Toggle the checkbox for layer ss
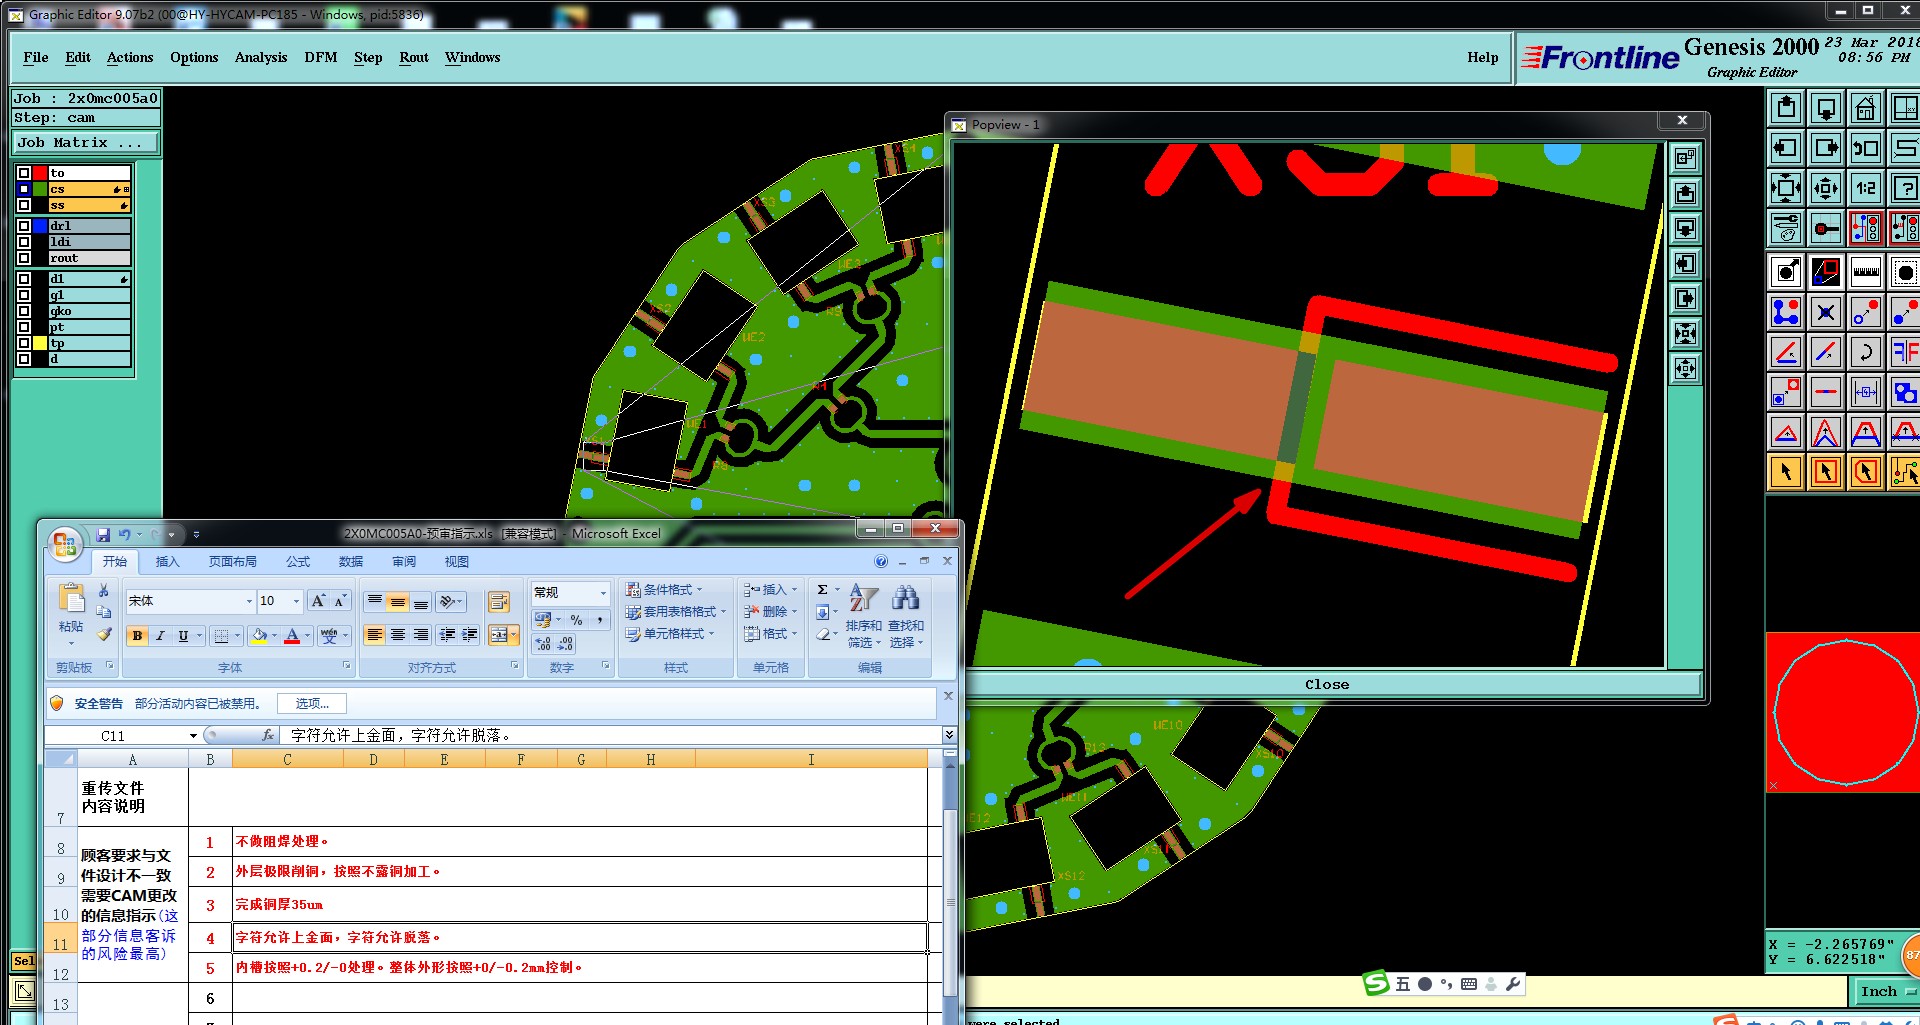Screen dimensions: 1920x1025 pos(24,205)
